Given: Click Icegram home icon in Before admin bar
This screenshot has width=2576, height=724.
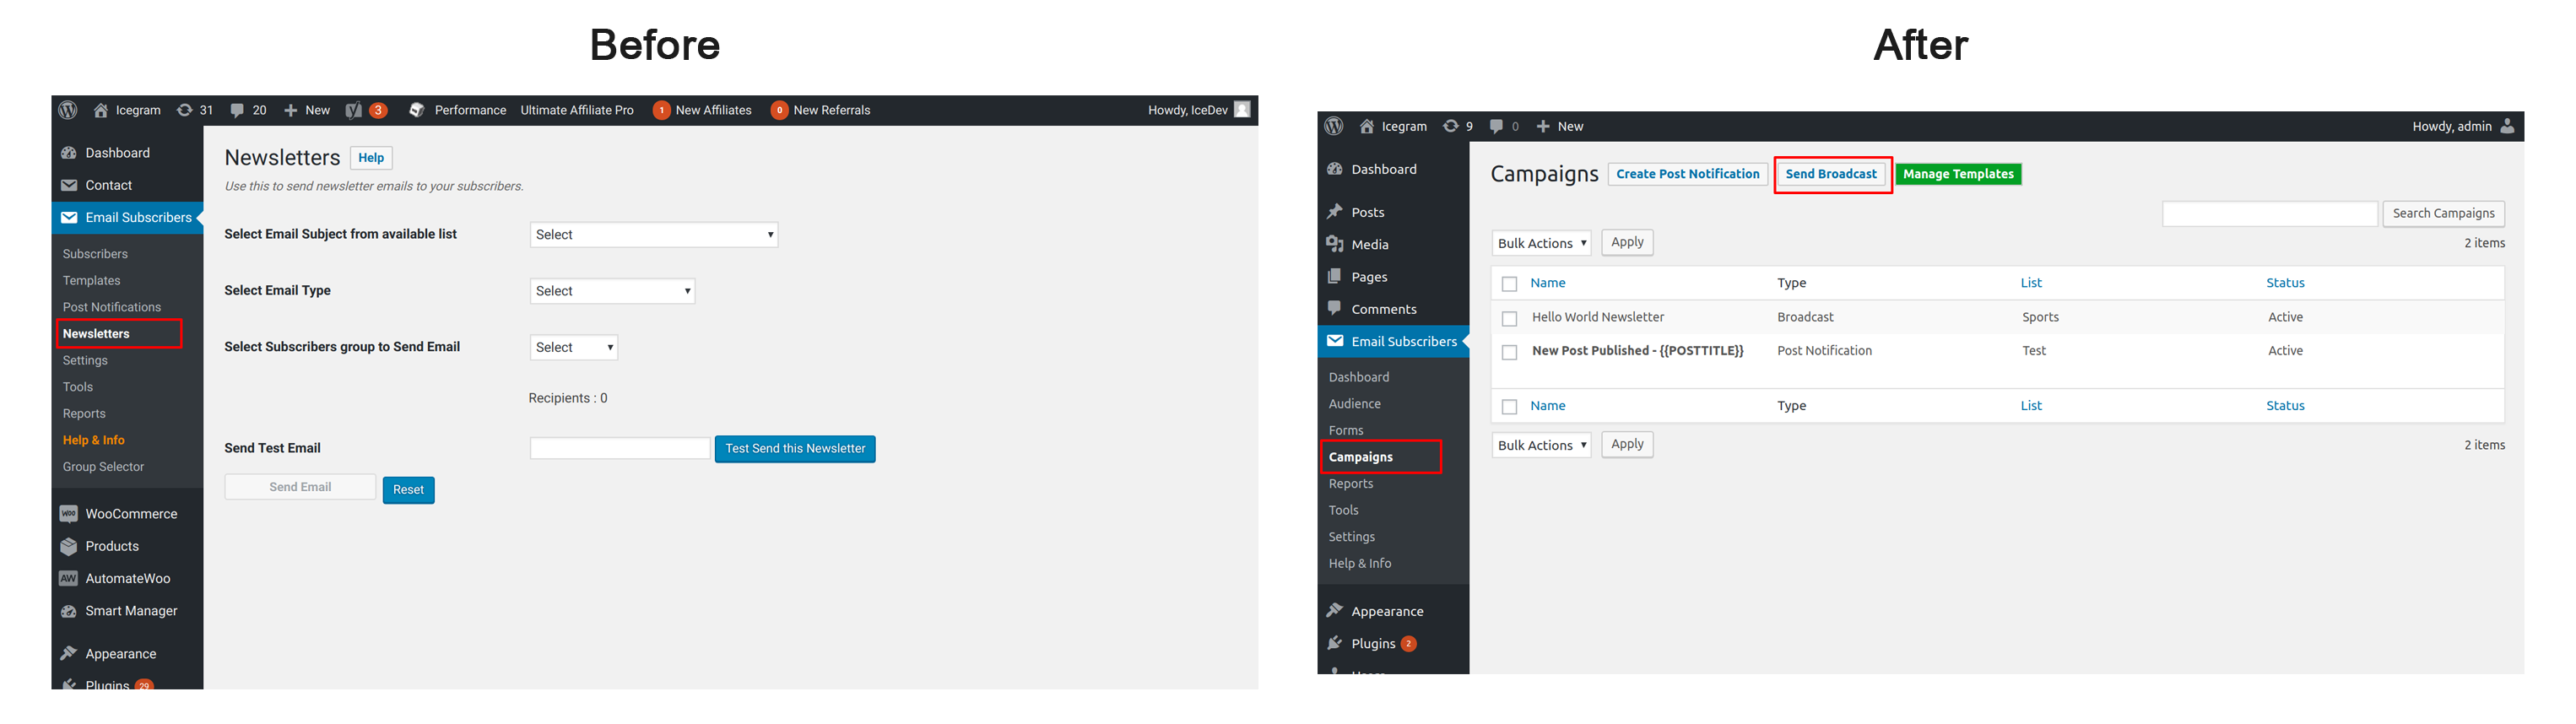Looking at the screenshot, I should pyautogui.click(x=101, y=110).
